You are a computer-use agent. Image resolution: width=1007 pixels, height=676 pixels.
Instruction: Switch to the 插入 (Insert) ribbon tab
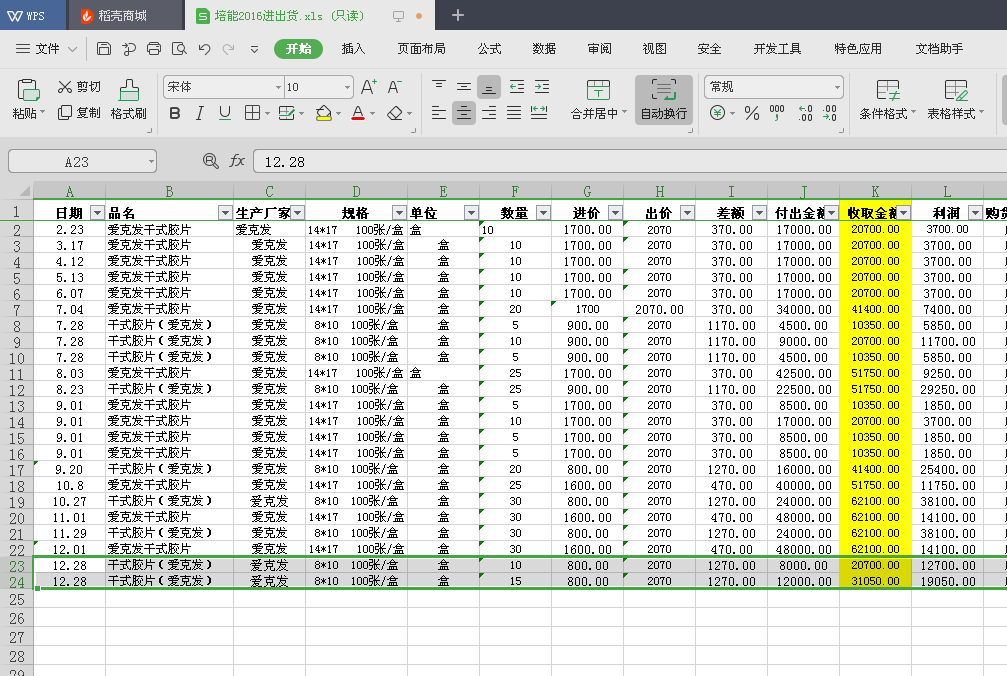[x=353, y=48]
